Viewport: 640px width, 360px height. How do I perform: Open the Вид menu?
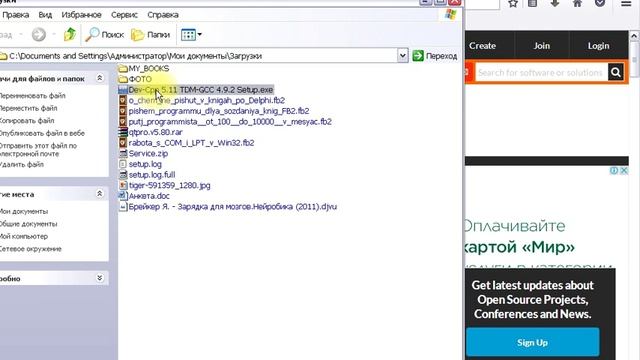pyautogui.click(x=45, y=15)
